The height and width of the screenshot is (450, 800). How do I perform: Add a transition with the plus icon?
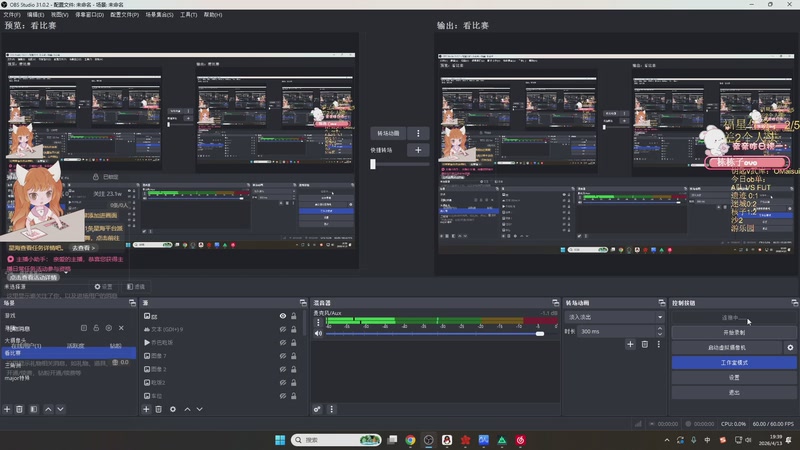pyautogui.click(x=630, y=344)
